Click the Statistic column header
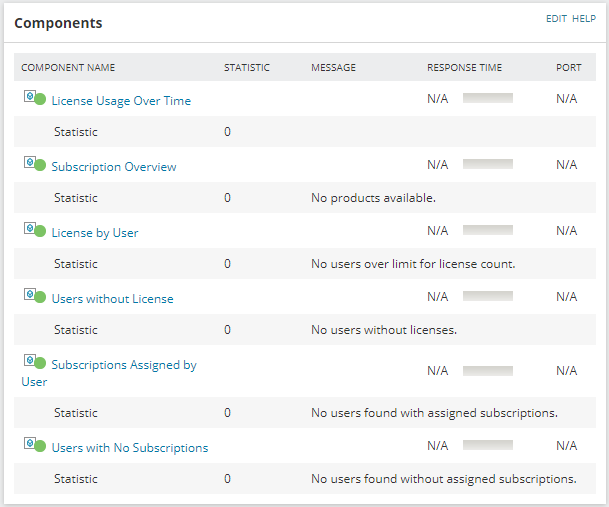 click(247, 68)
